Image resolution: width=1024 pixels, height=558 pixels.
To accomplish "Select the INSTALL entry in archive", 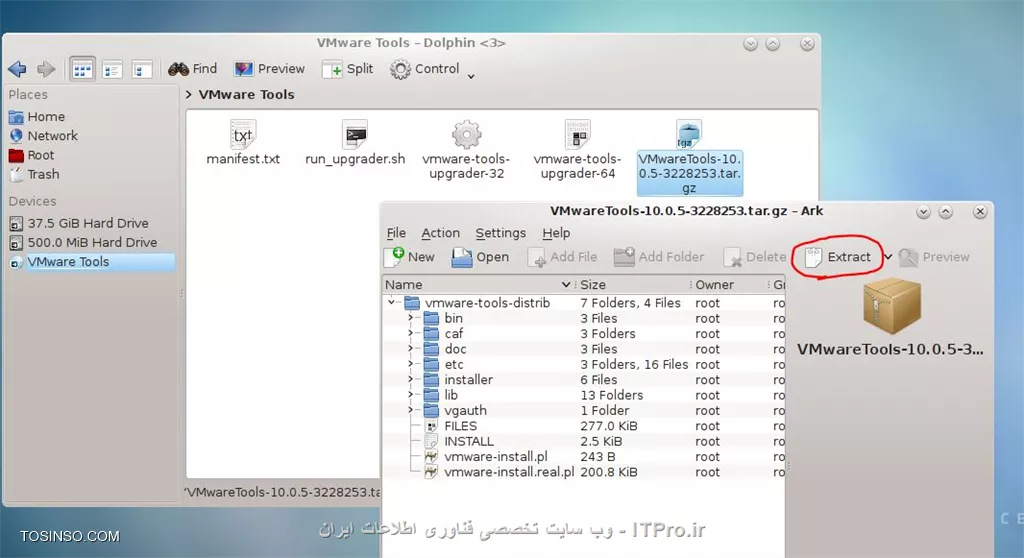I will 469,442.
